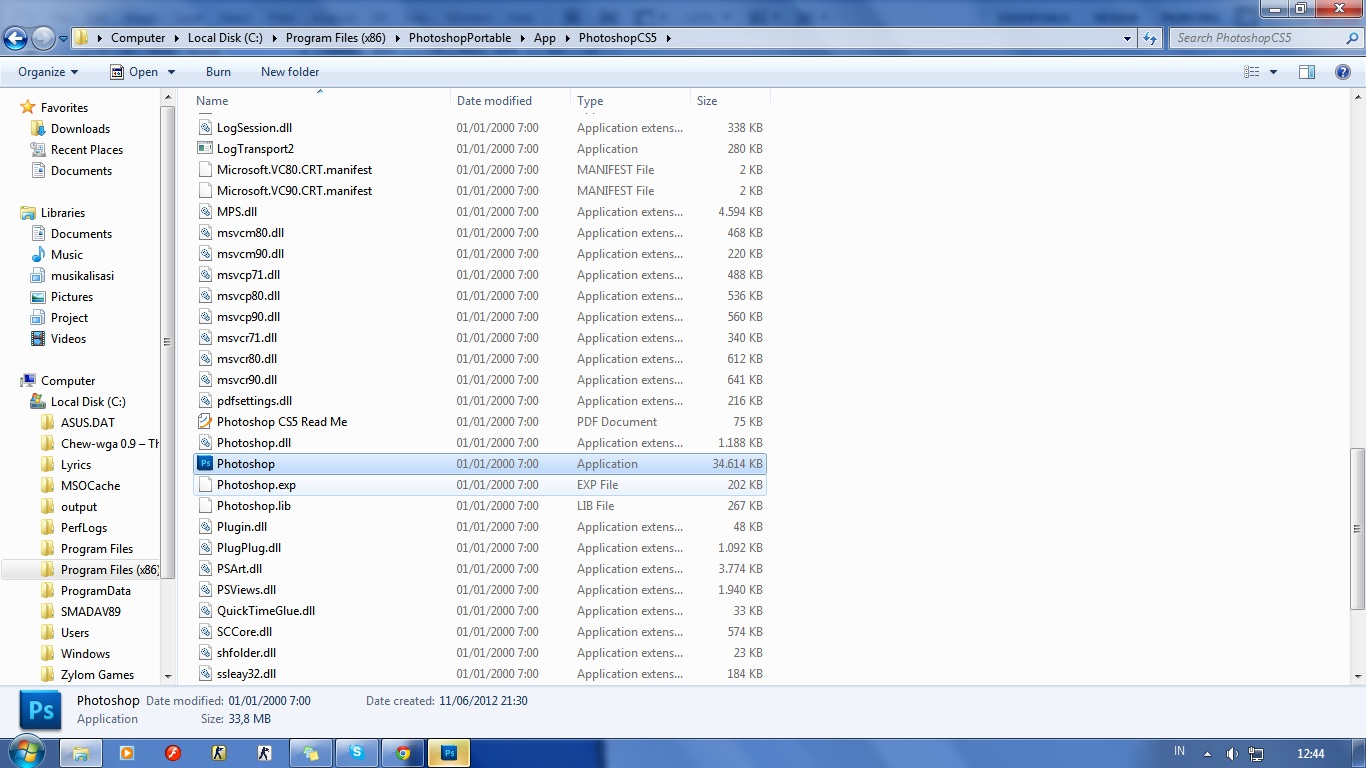Toggle the preview pane button
1366x768 pixels.
pos(1307,72)
